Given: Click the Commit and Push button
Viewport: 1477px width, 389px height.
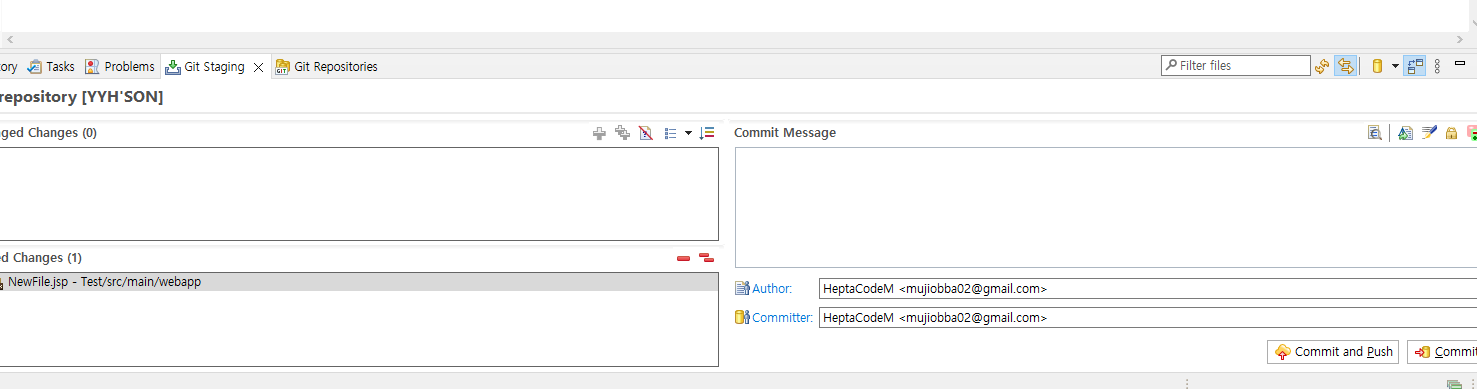Looking at the screenshot, I should (x=1333, y=352).
